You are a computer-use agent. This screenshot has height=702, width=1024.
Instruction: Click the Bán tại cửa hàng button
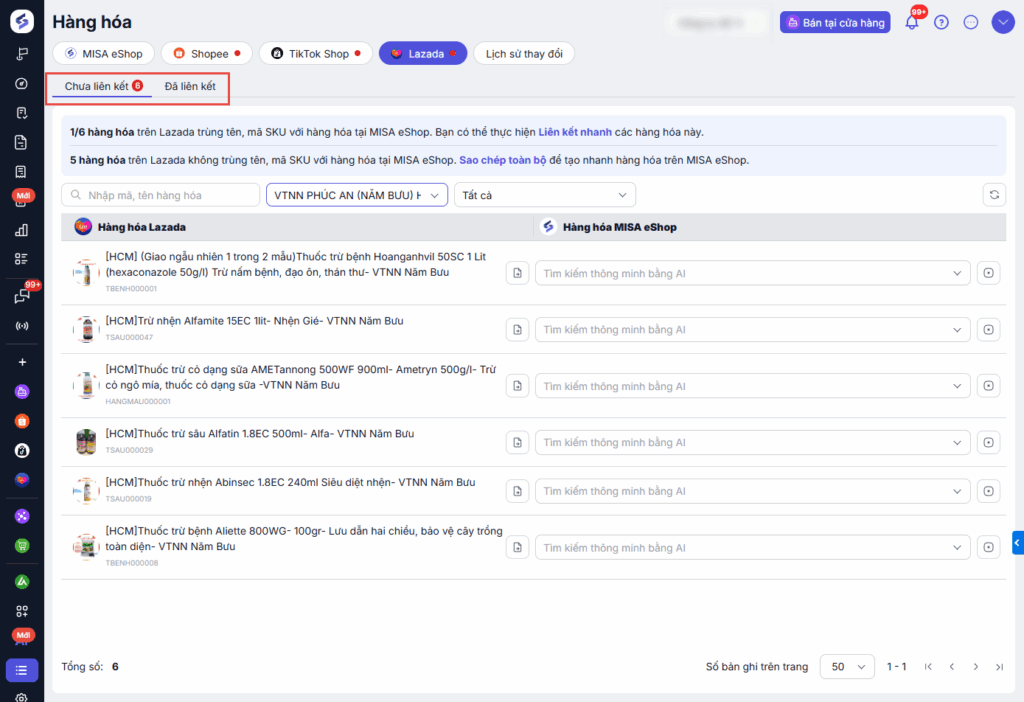(x=835, y=22)
